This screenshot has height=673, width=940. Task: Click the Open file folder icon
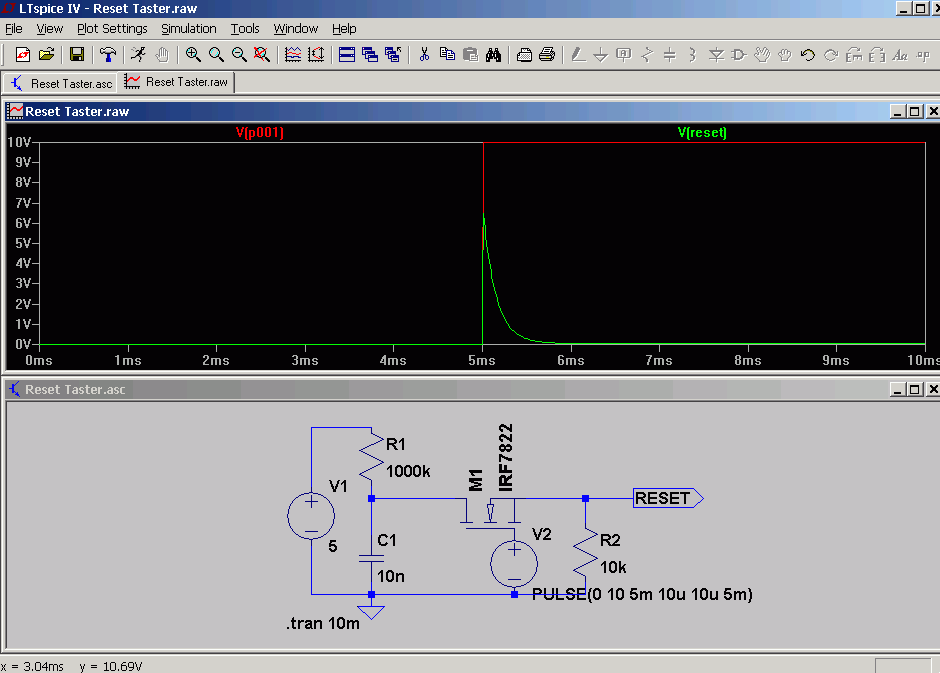point(46,55)
